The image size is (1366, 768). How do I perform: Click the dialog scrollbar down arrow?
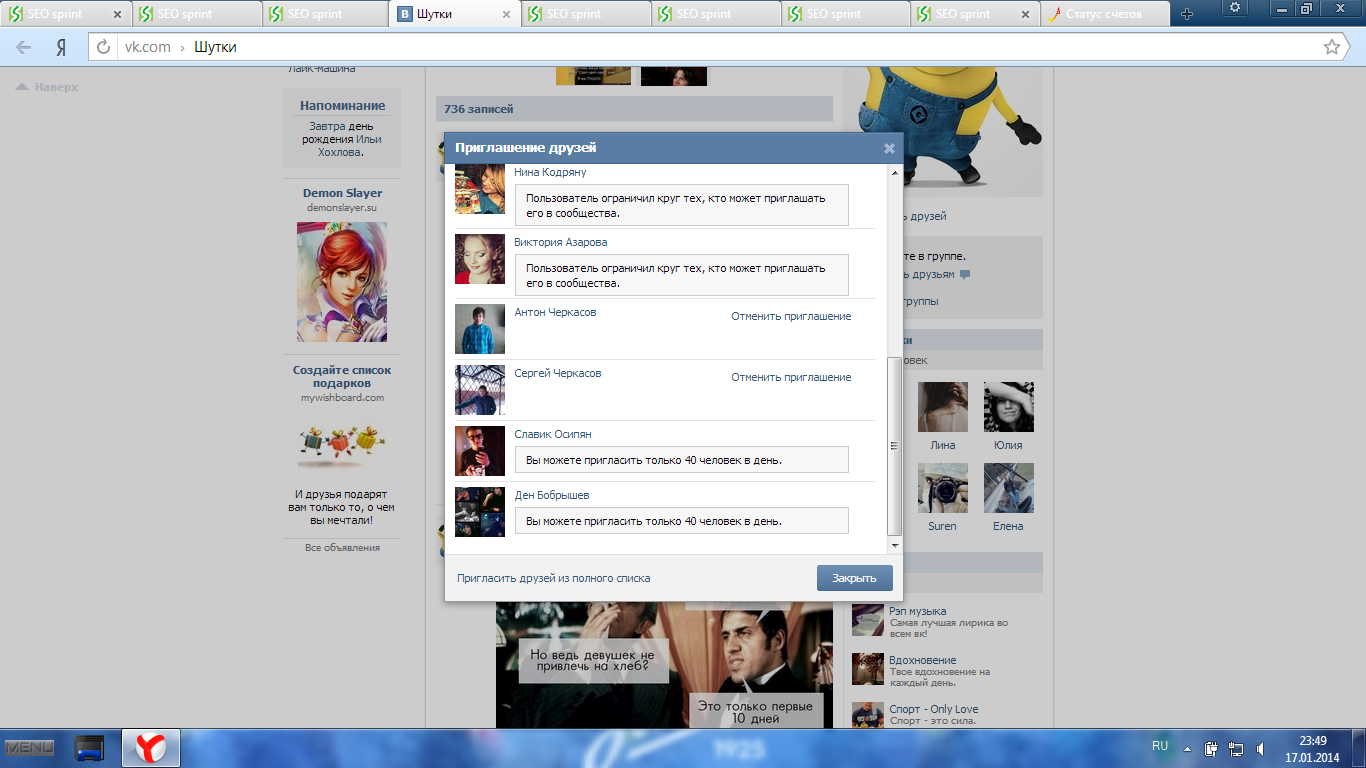(x=894, y=546)
